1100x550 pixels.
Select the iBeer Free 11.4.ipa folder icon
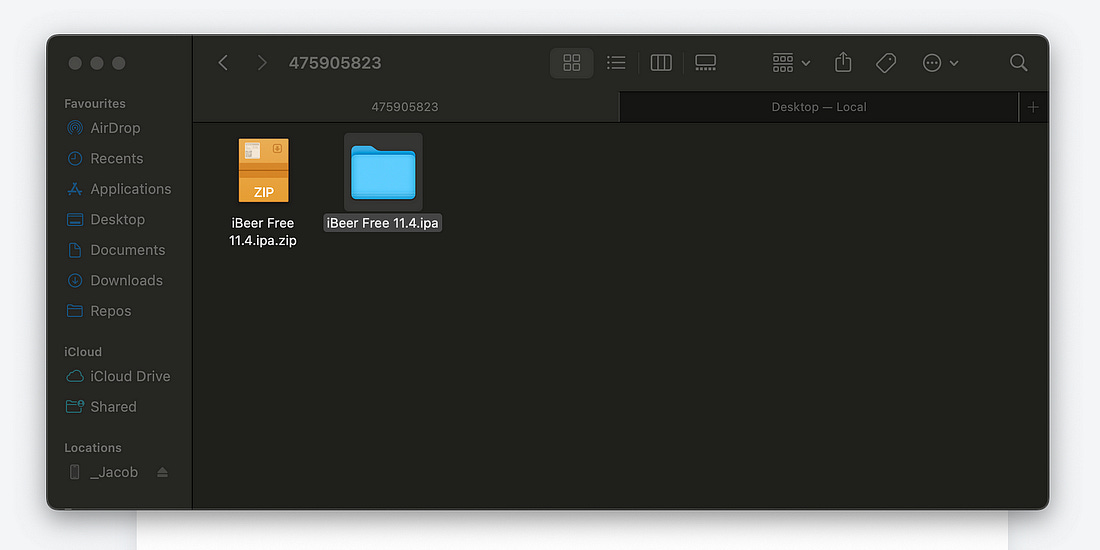tap(383, 172)
